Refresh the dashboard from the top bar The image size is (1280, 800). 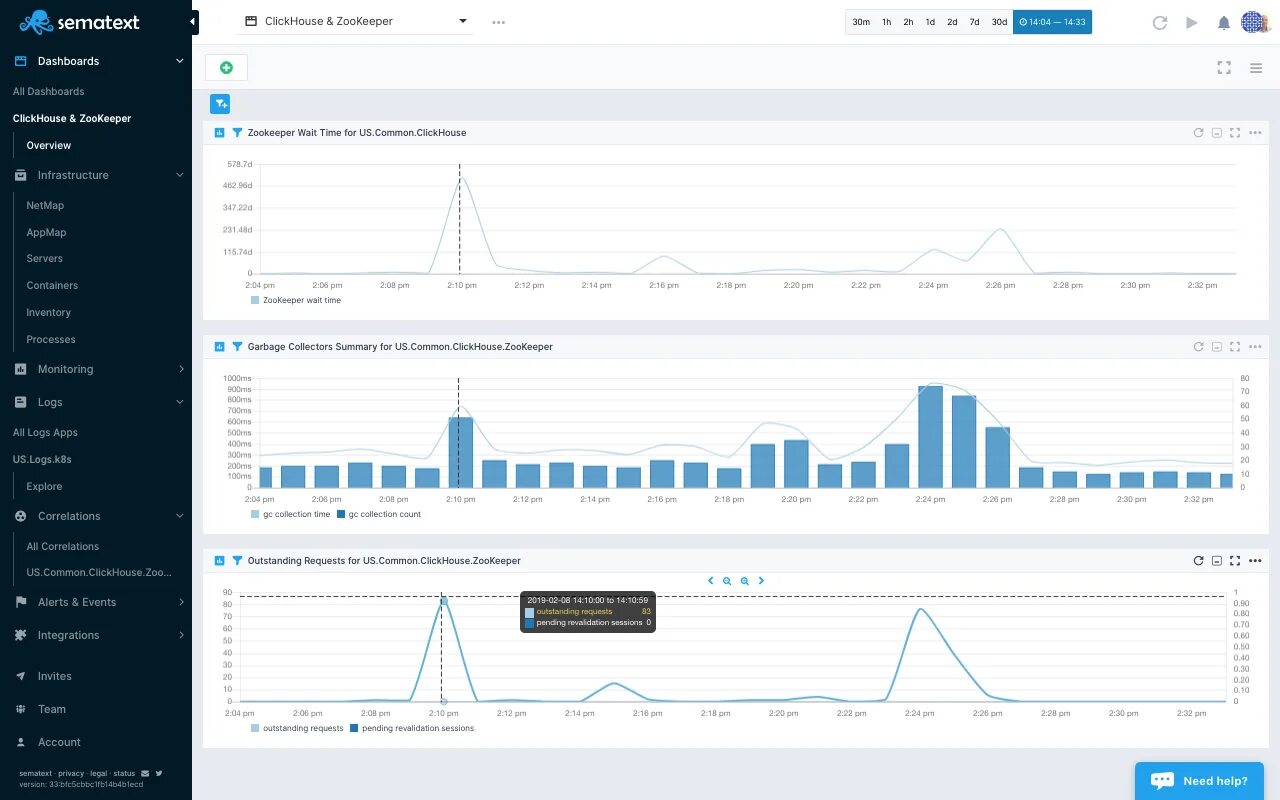pos(1160,22)
